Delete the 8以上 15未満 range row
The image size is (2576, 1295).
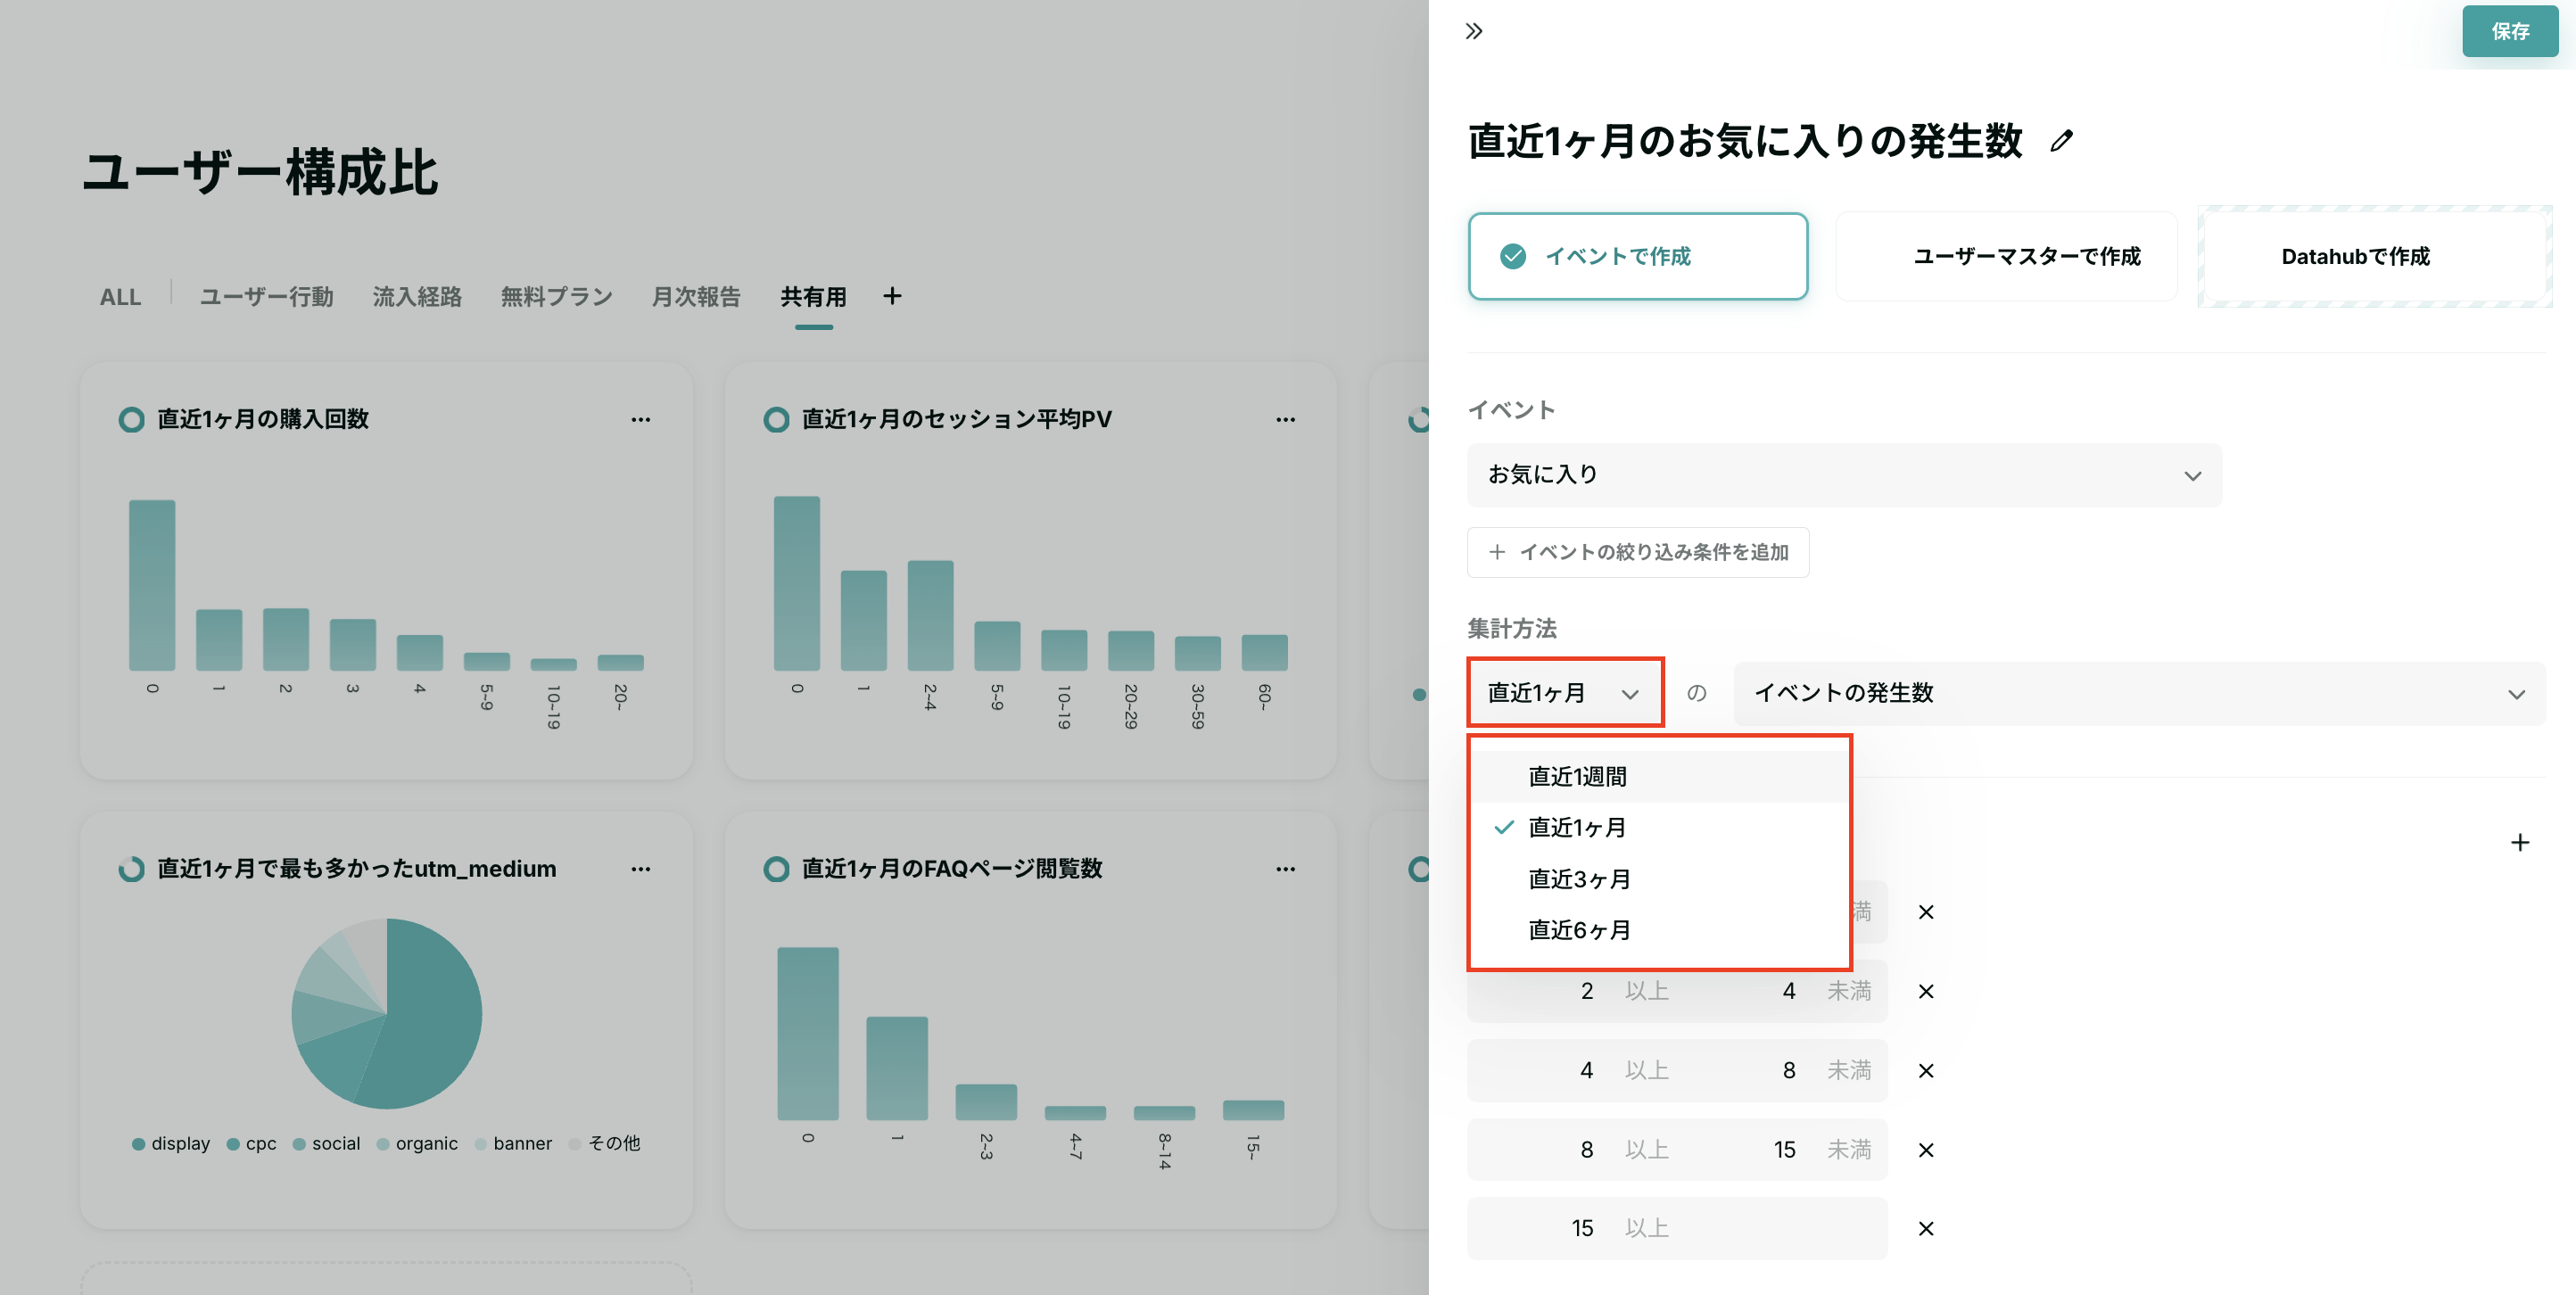coord(1925,1150)
